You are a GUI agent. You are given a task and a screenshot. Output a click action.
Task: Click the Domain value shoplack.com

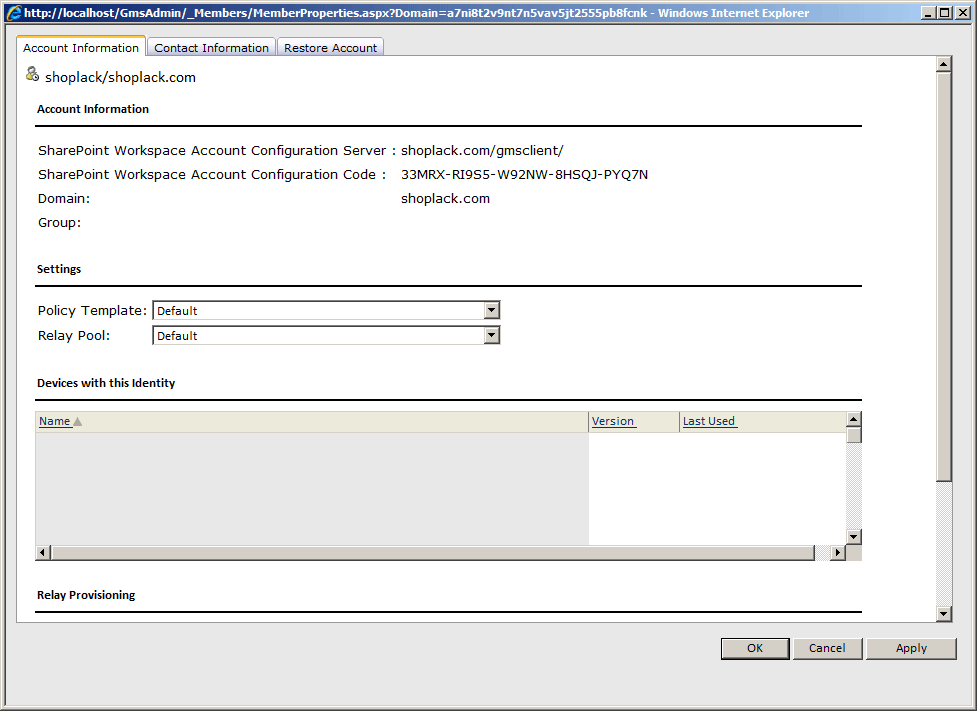pos(446,199)
